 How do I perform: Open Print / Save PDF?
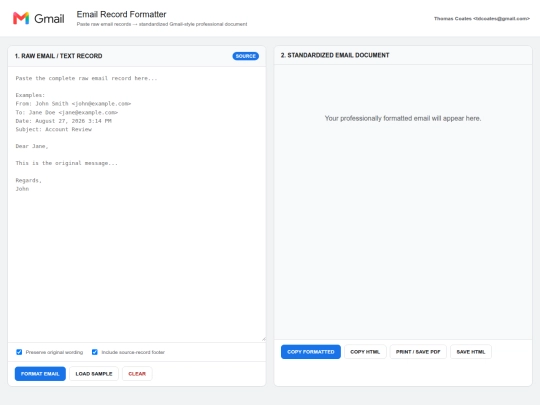pyautogui.click(x=418, y=352)
